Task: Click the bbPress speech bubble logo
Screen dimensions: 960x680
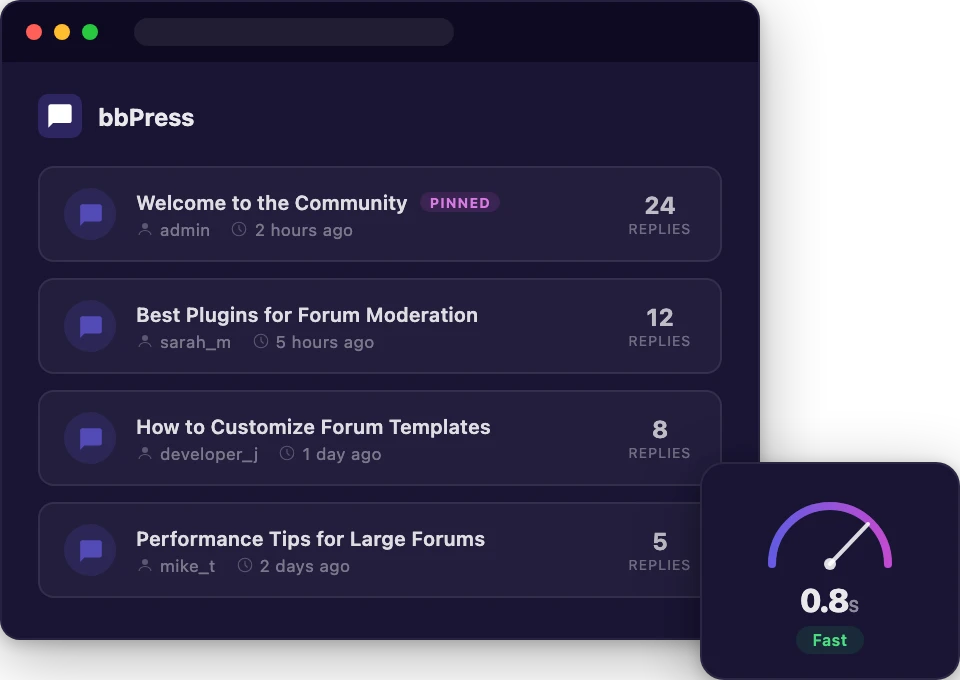Action: tap(59, 116)
